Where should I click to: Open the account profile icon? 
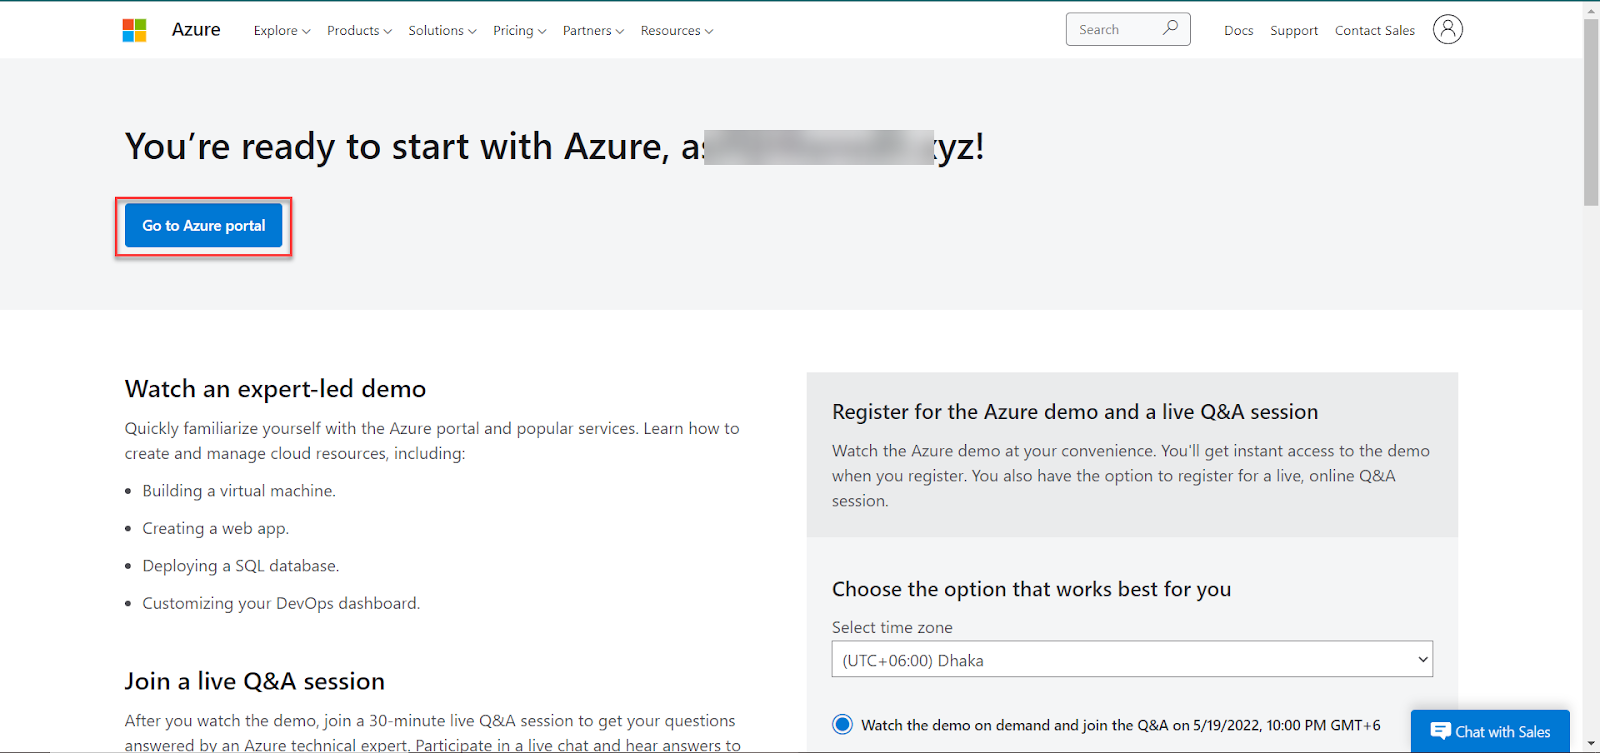pyautogui.click(x=1447, y=29)
